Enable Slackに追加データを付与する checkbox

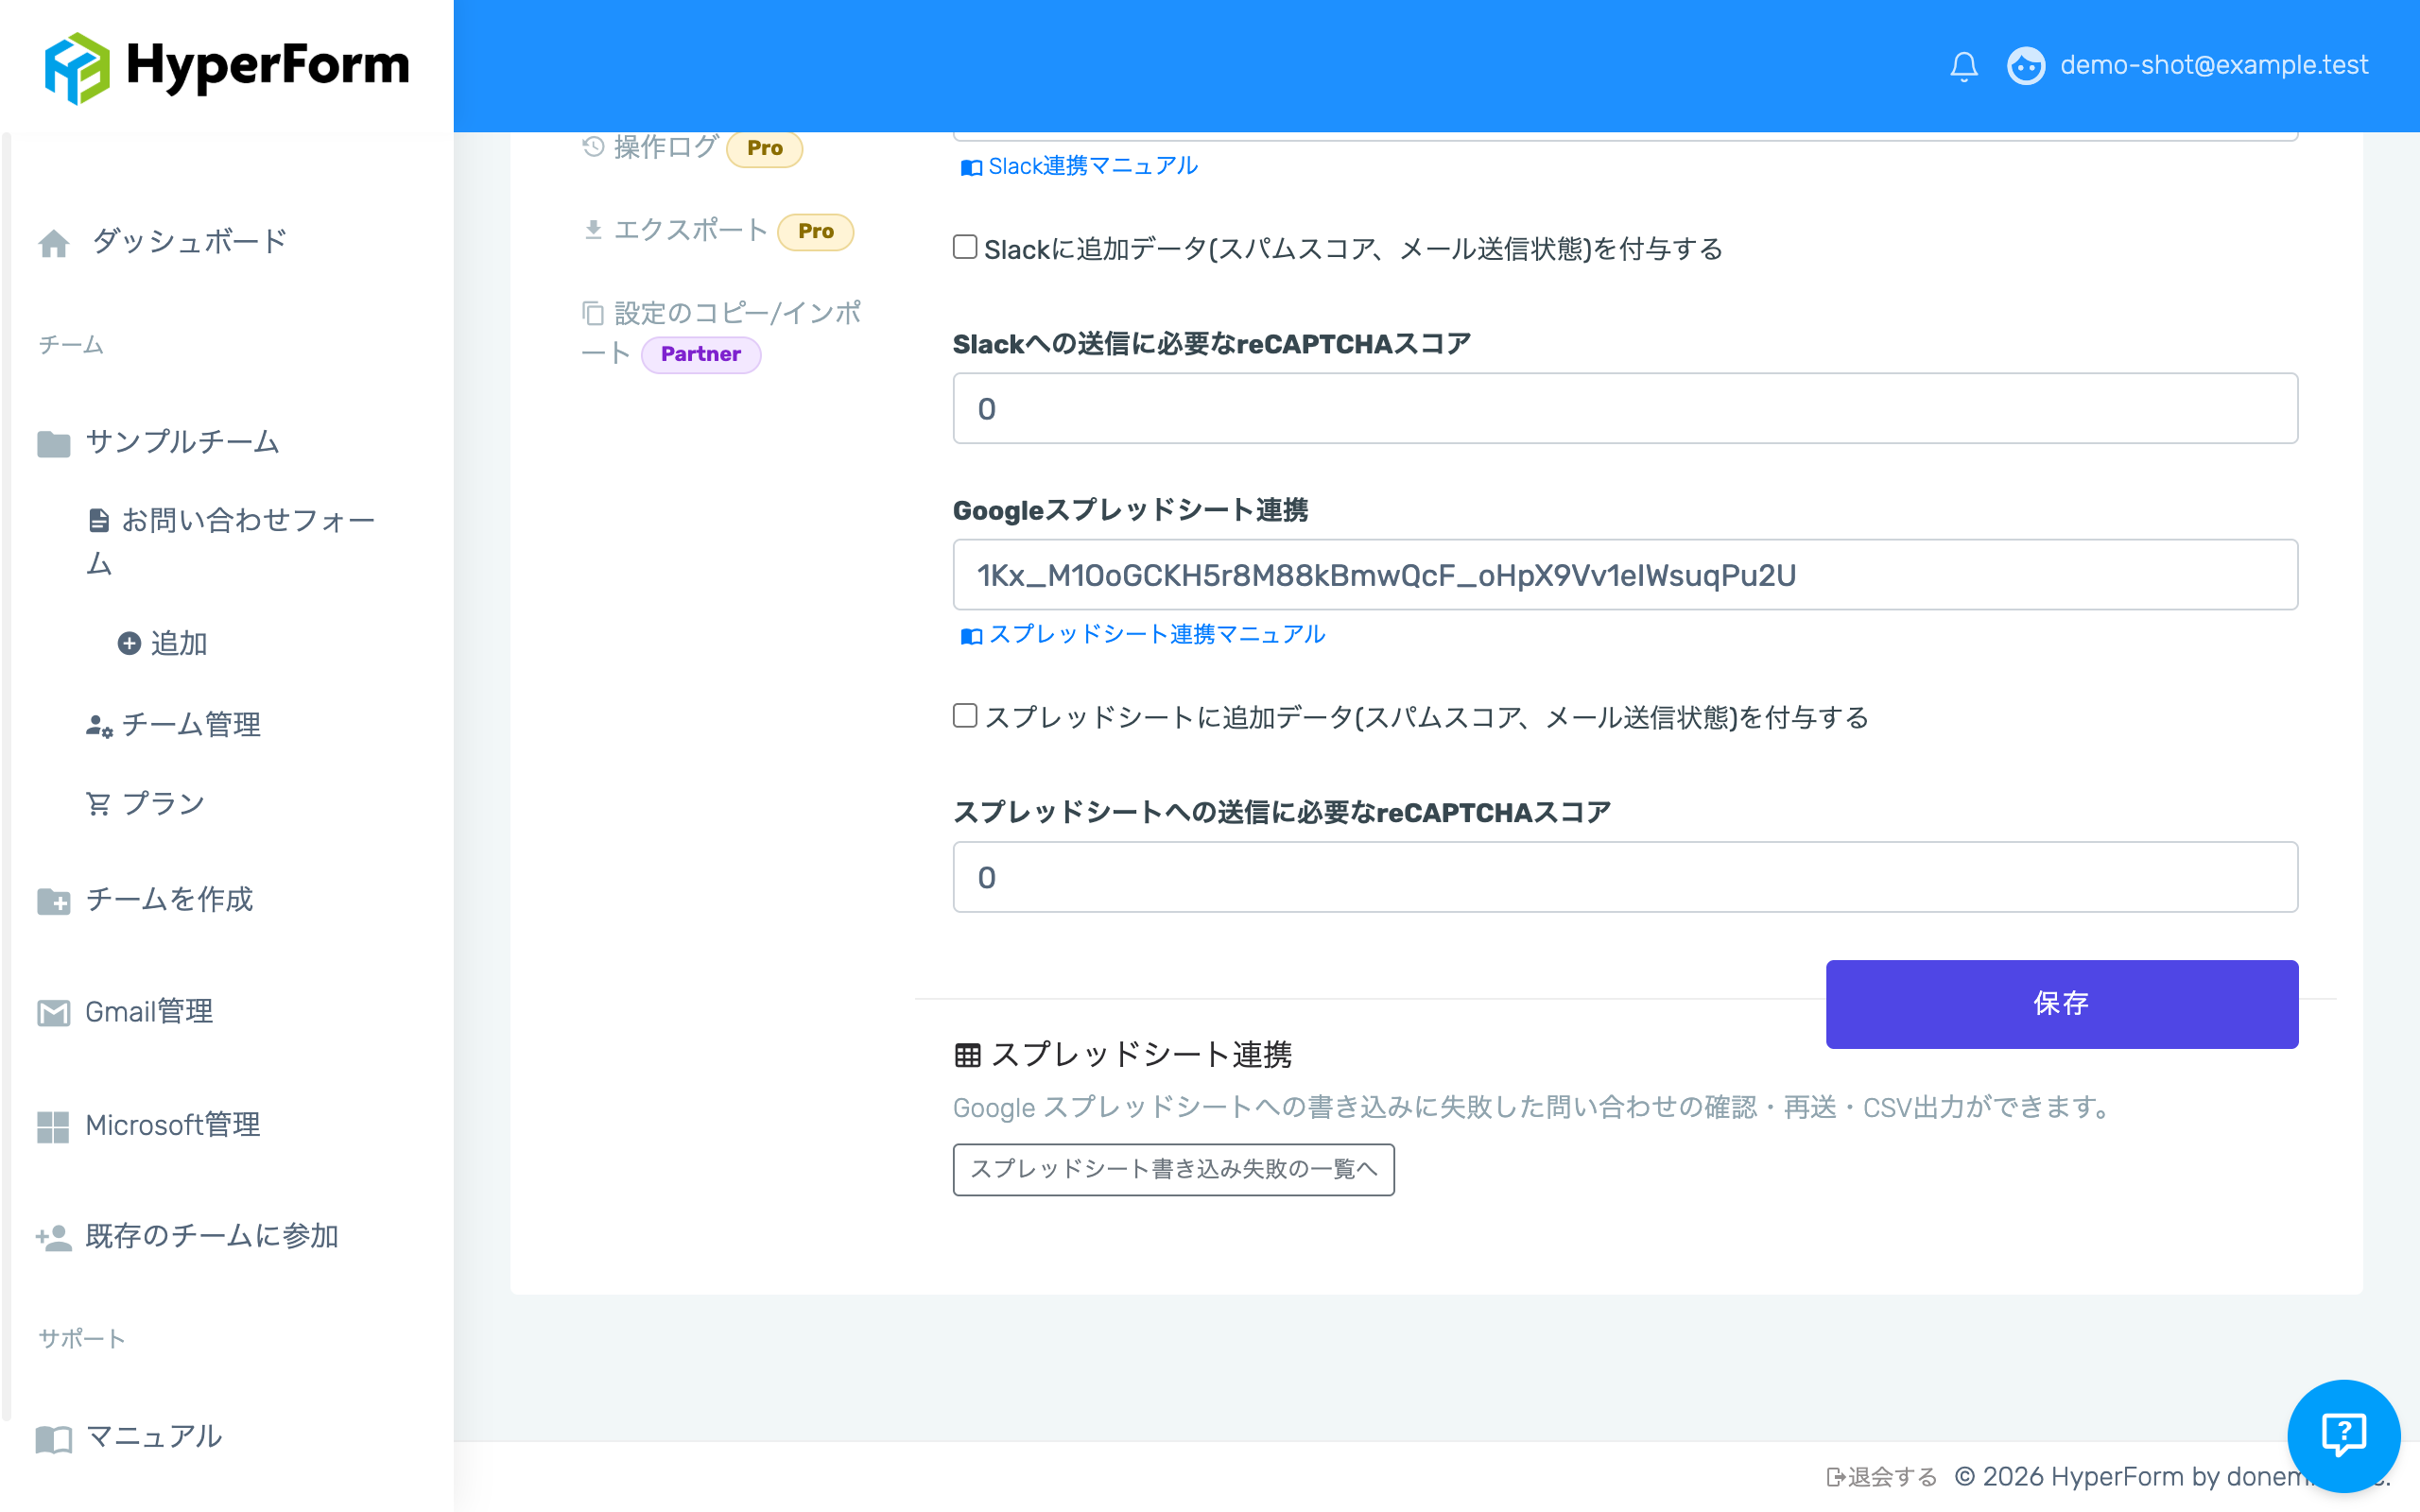point(964,247)
